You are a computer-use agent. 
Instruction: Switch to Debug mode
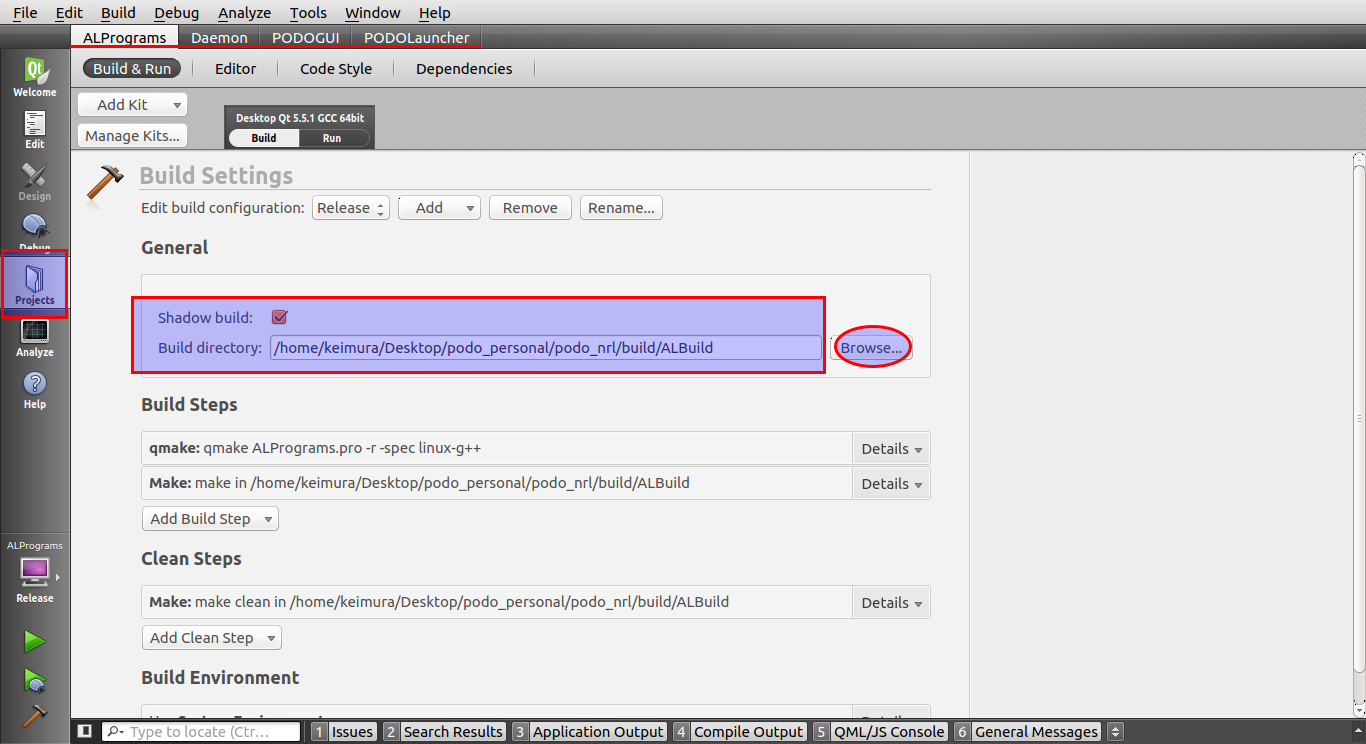click(x=35, y=232)
